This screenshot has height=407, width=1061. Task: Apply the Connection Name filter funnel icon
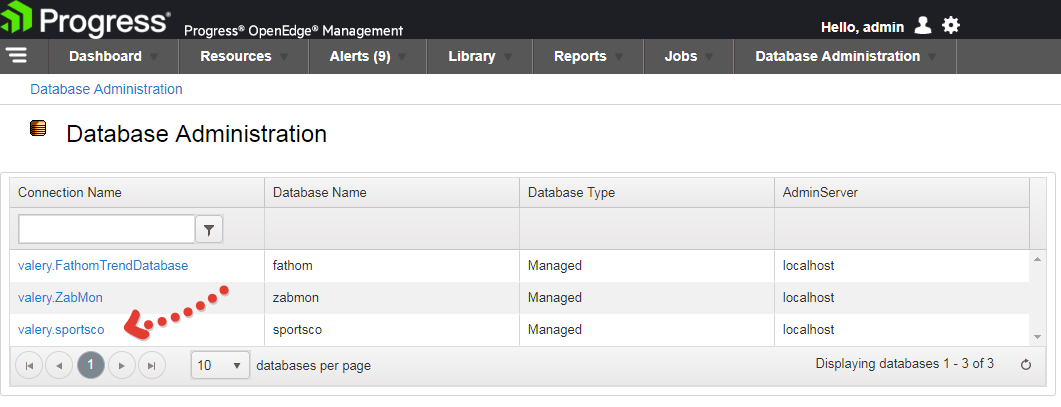click(209, 230)
